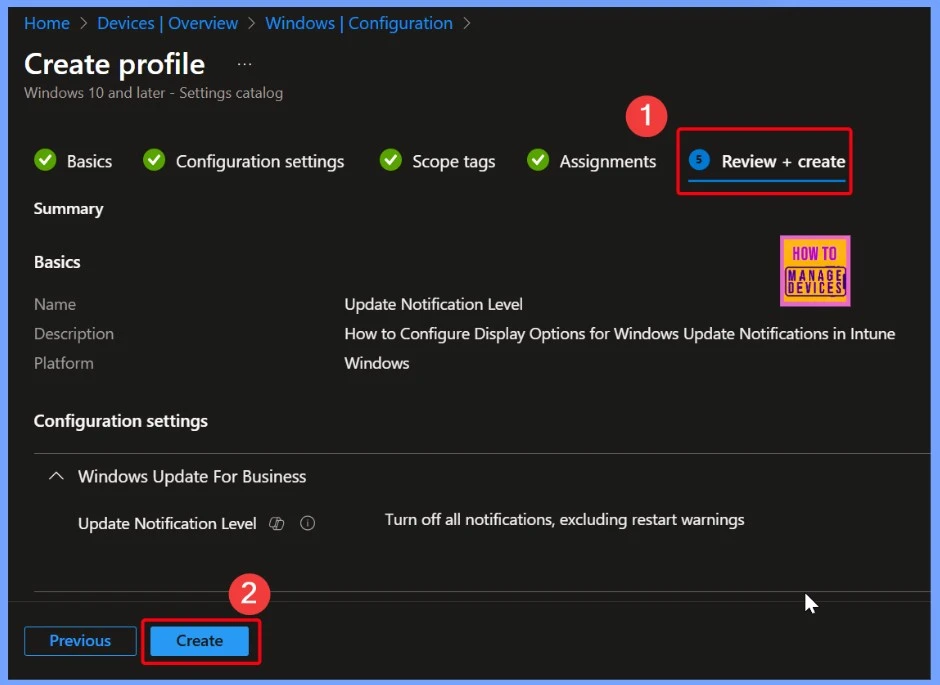The width and height of the screenshot is (940, 685).
Task: Open Devices | Overview breadcrumb link
Action: coord(167,23)
